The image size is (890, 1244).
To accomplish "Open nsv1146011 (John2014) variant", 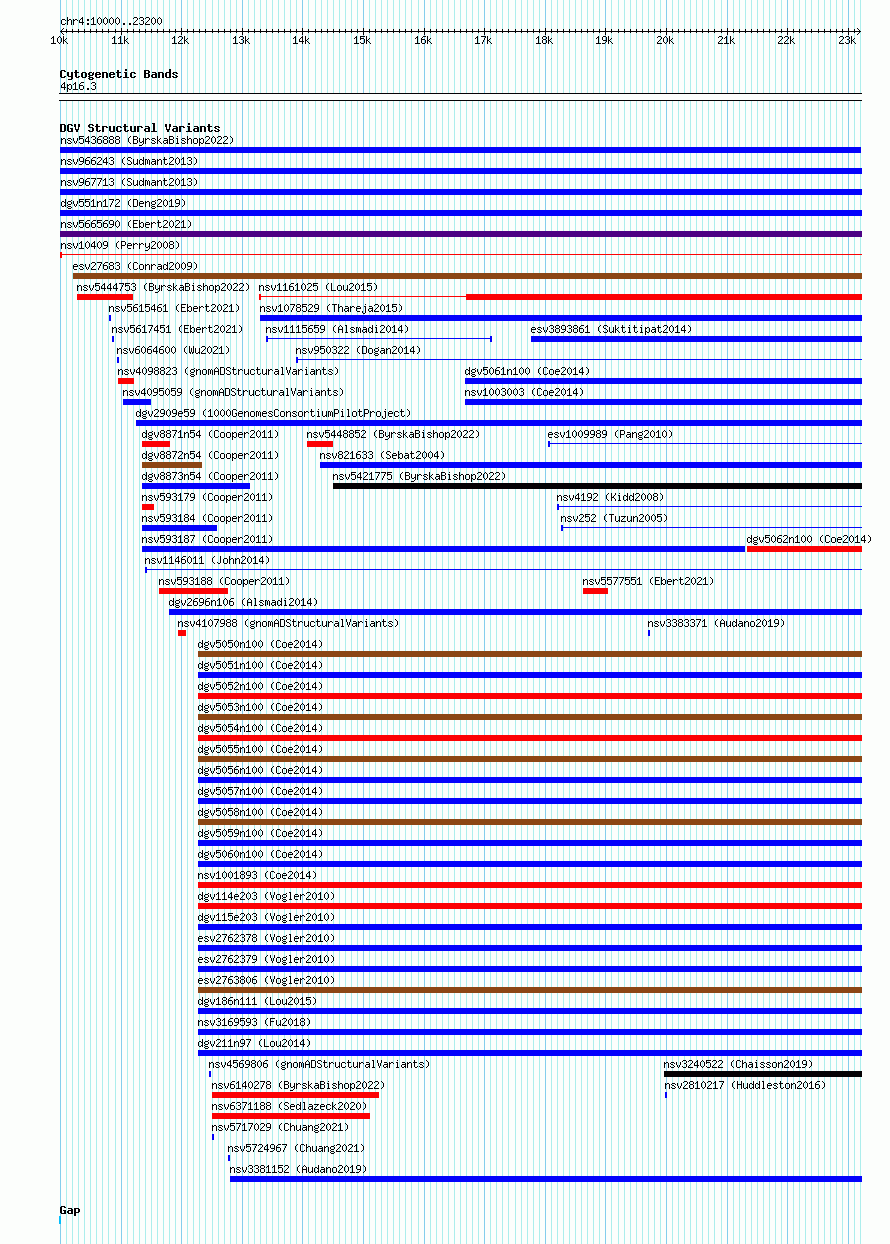I will [207, 560].
